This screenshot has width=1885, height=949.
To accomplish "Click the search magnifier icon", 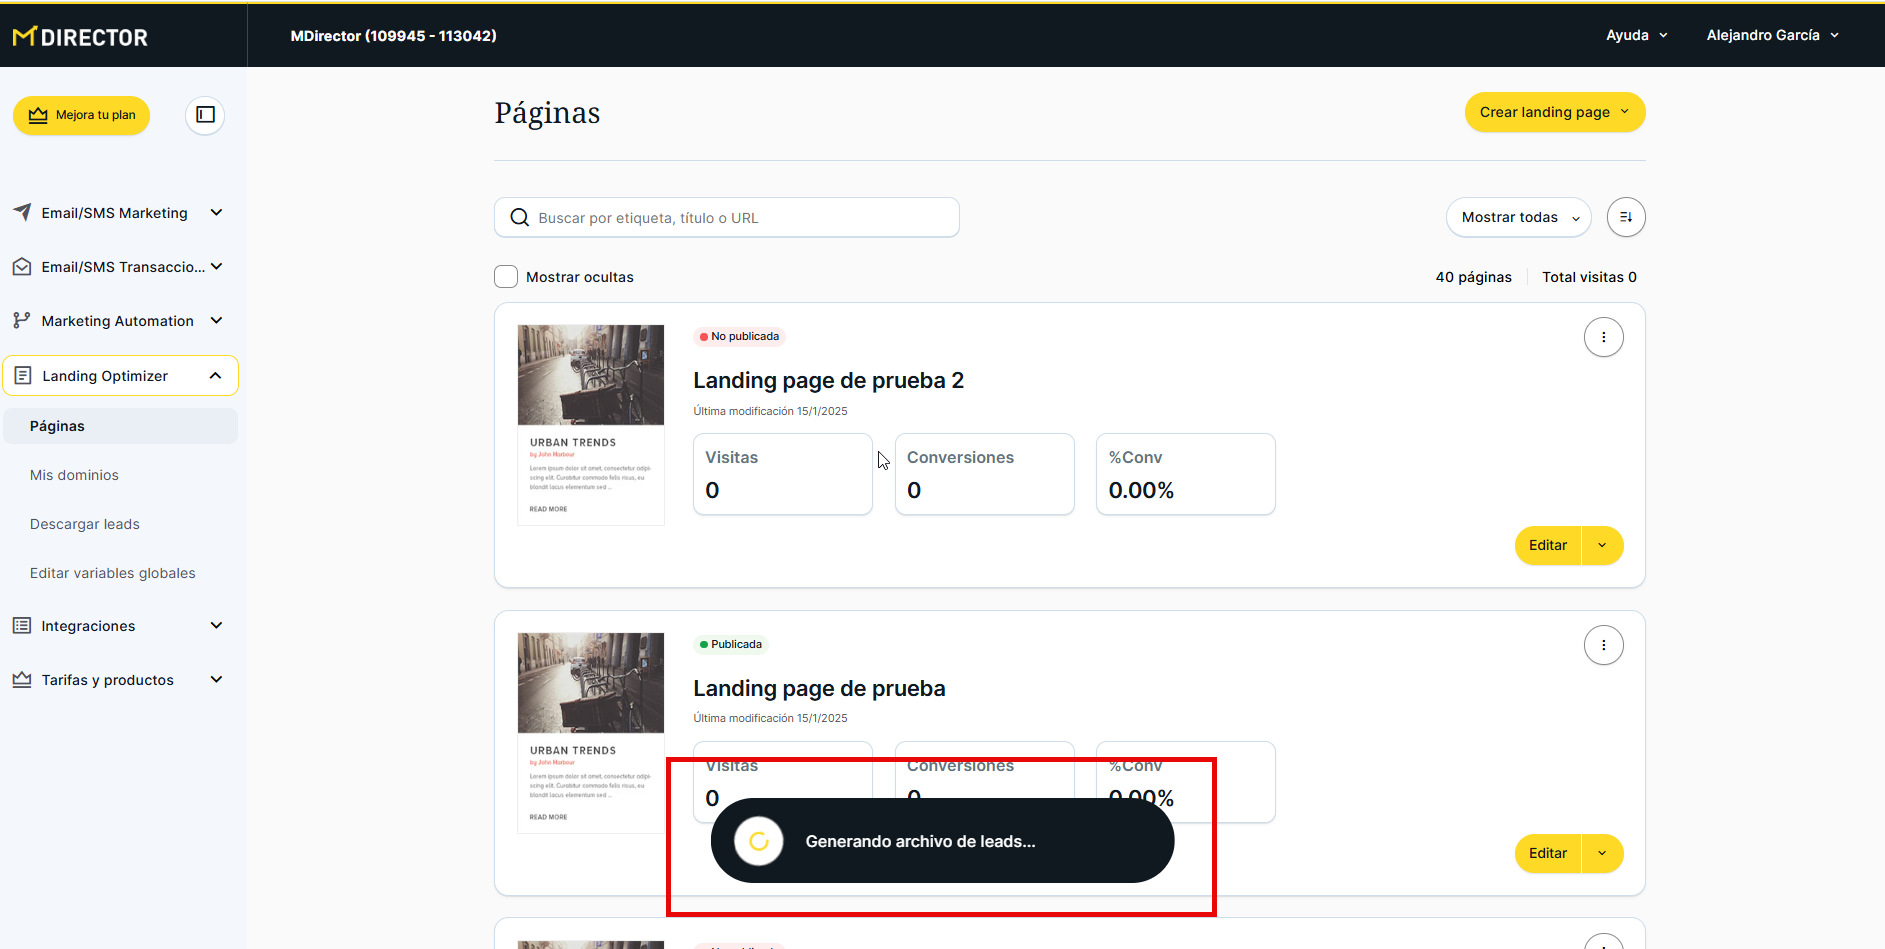I will (x=519, y=218).
